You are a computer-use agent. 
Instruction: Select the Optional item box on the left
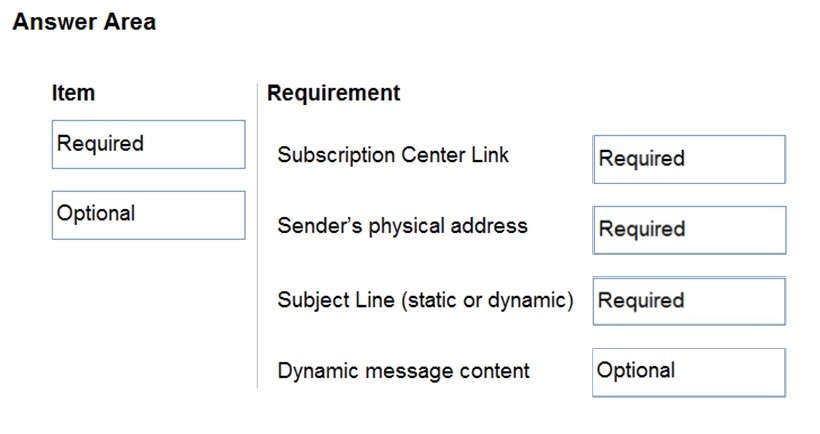point(149,215)
